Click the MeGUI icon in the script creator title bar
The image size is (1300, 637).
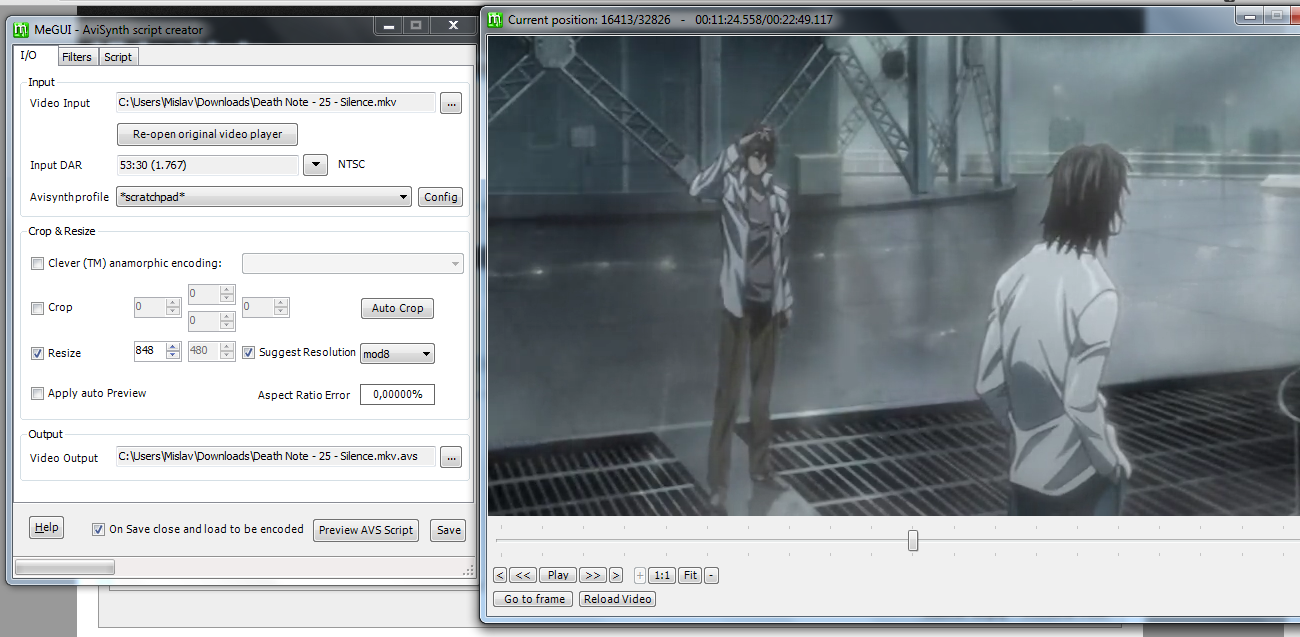21,29
